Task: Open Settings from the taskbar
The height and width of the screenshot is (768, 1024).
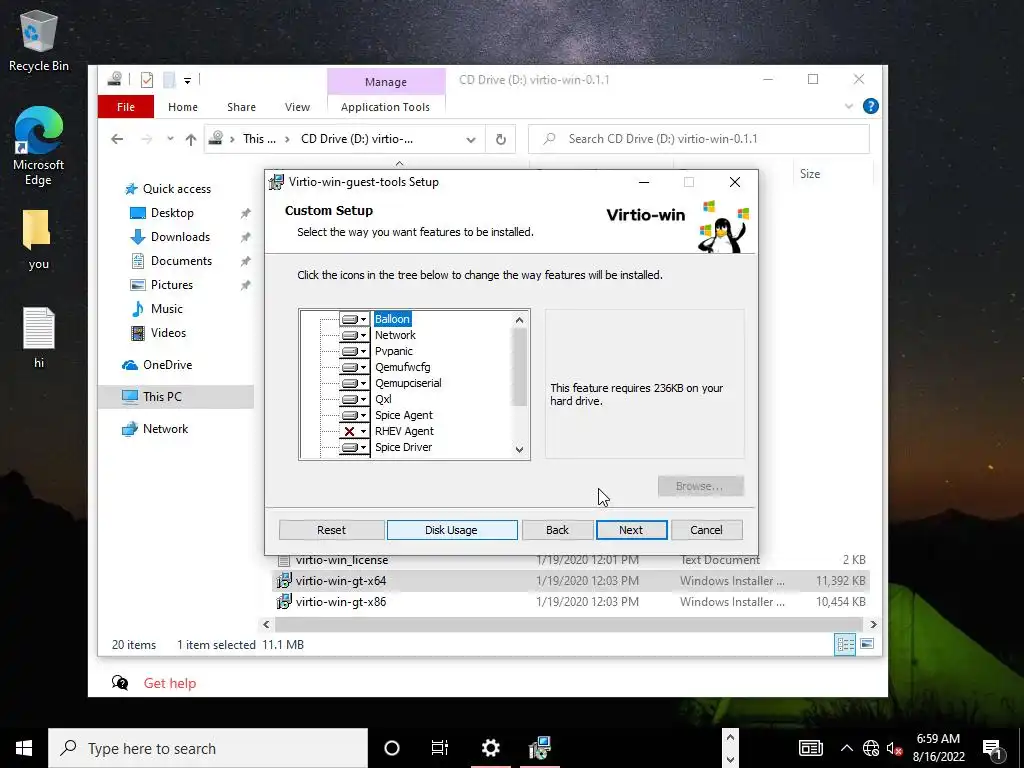Action: click(x=490, y=748)
